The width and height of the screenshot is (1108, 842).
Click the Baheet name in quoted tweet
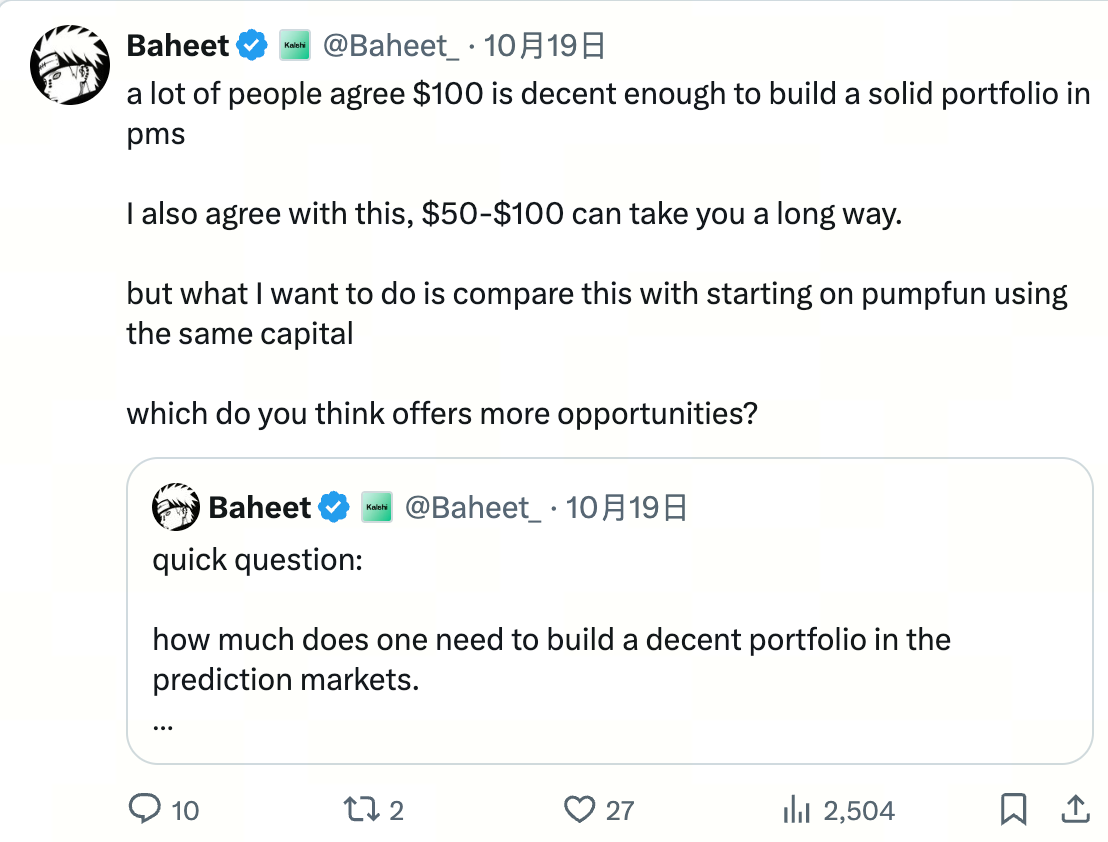point(260,507)
